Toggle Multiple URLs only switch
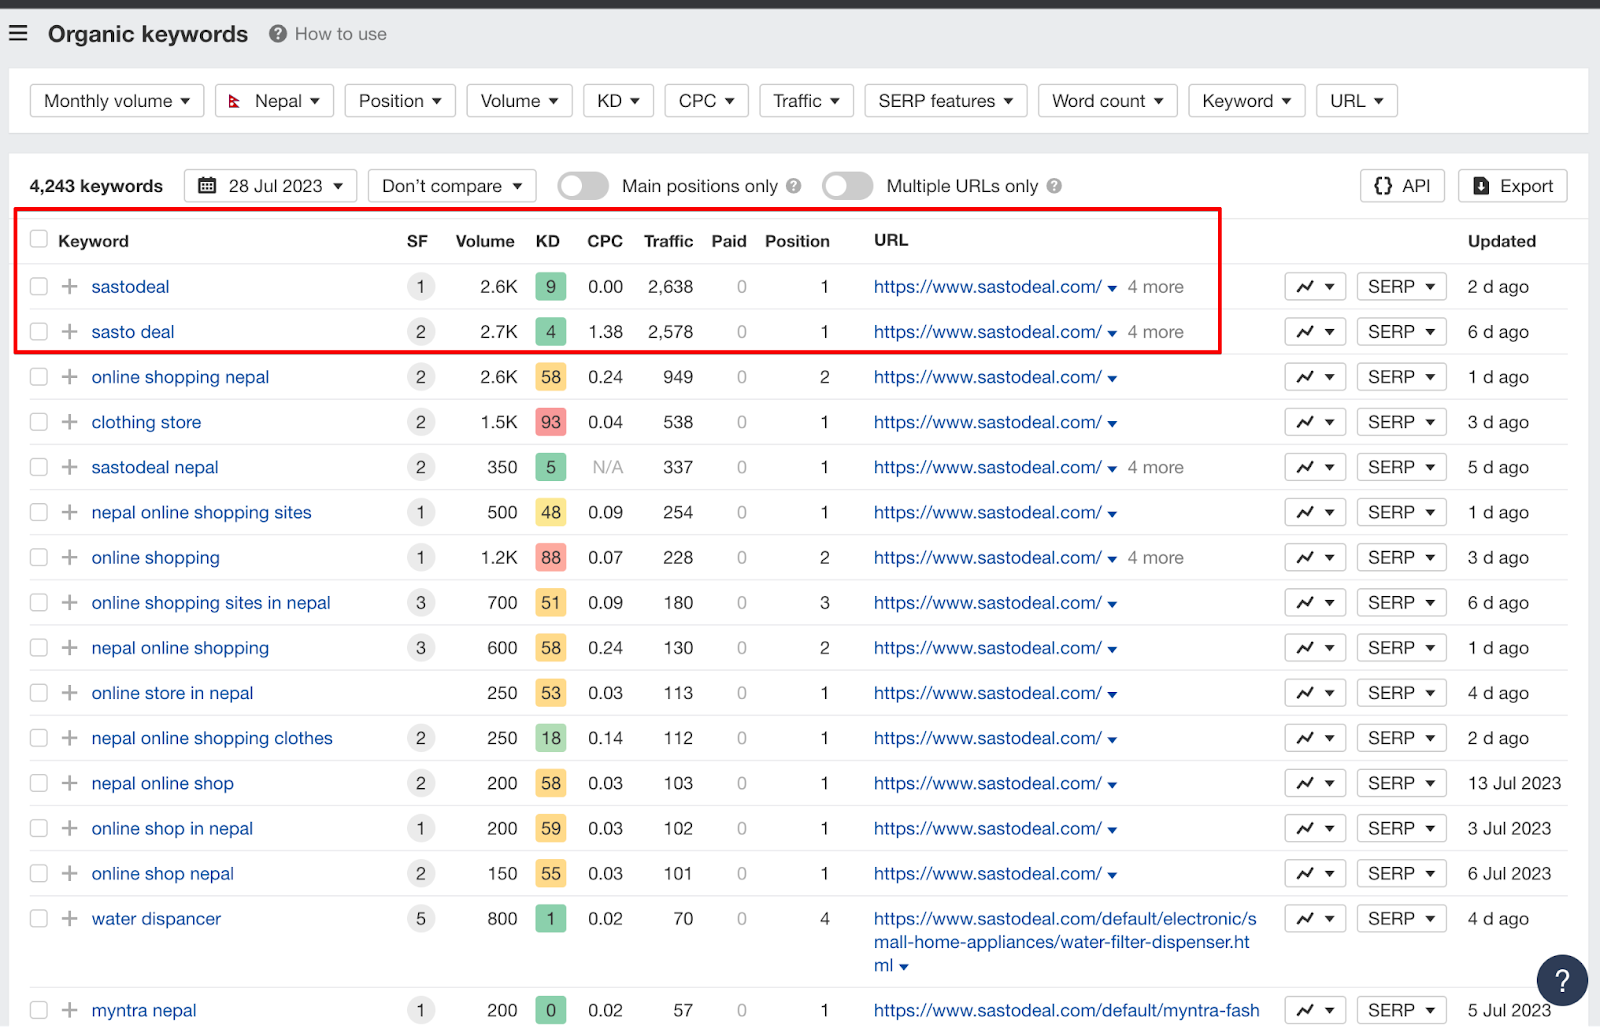 click(848, 186)
